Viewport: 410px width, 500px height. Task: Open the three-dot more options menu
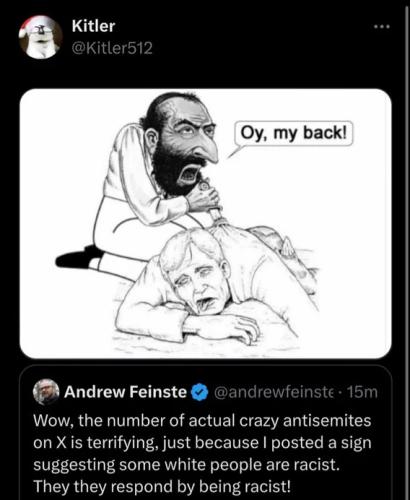tap(382, 27)
